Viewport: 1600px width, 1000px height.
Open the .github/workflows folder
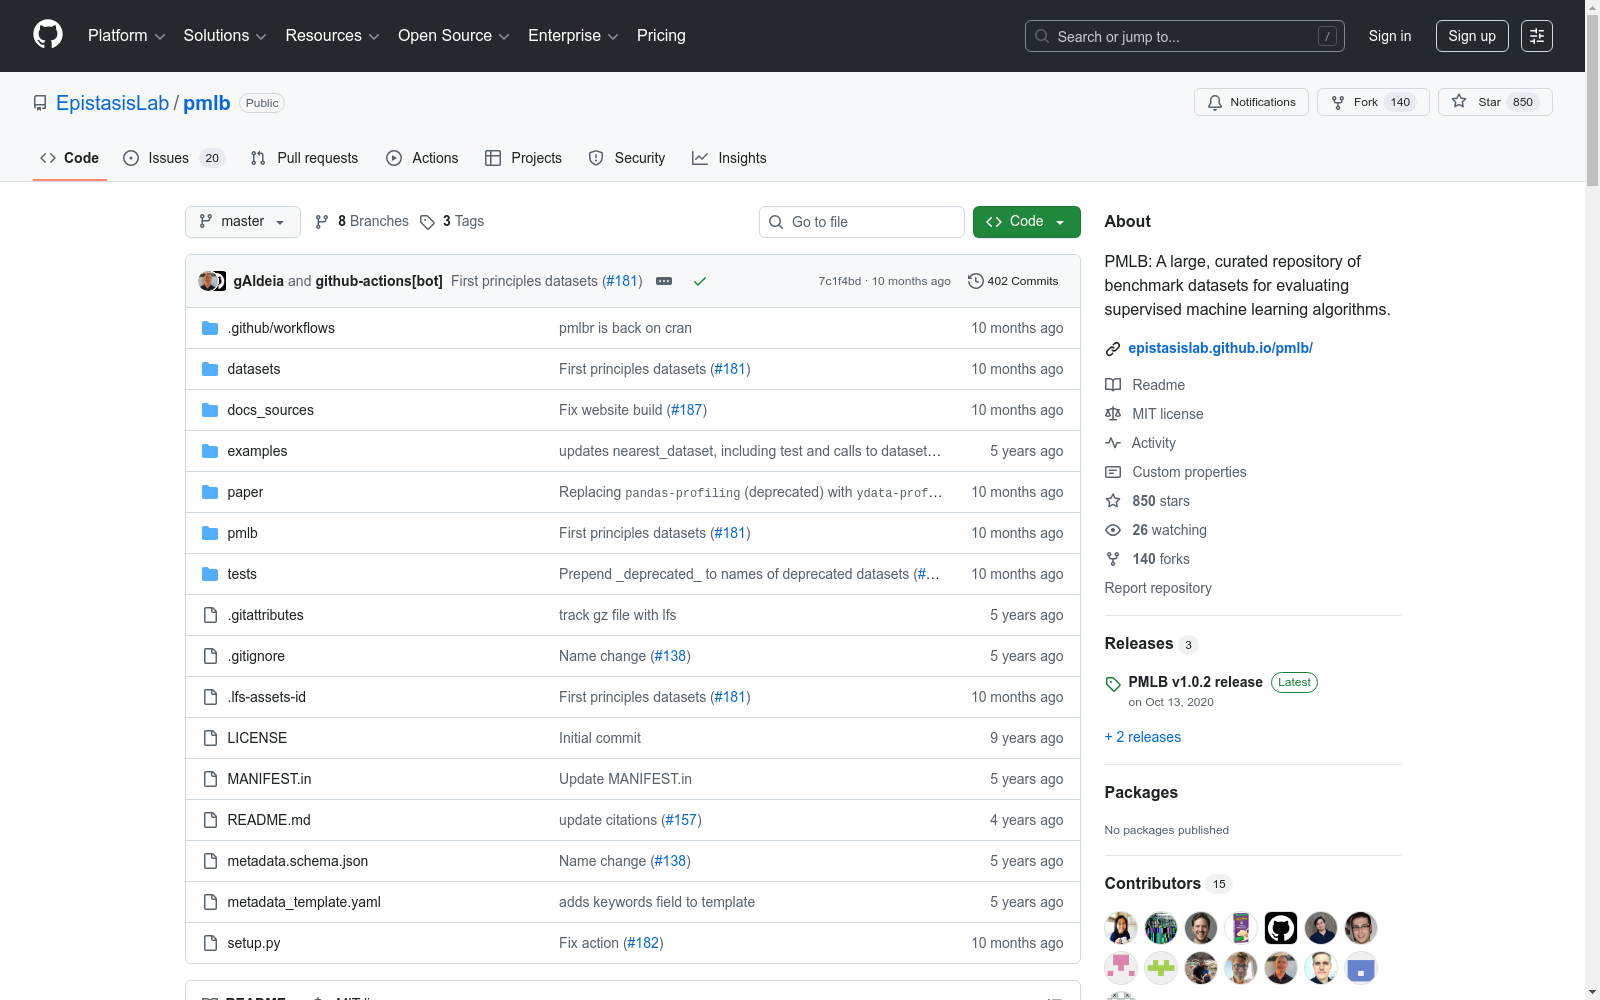[281, 328]
